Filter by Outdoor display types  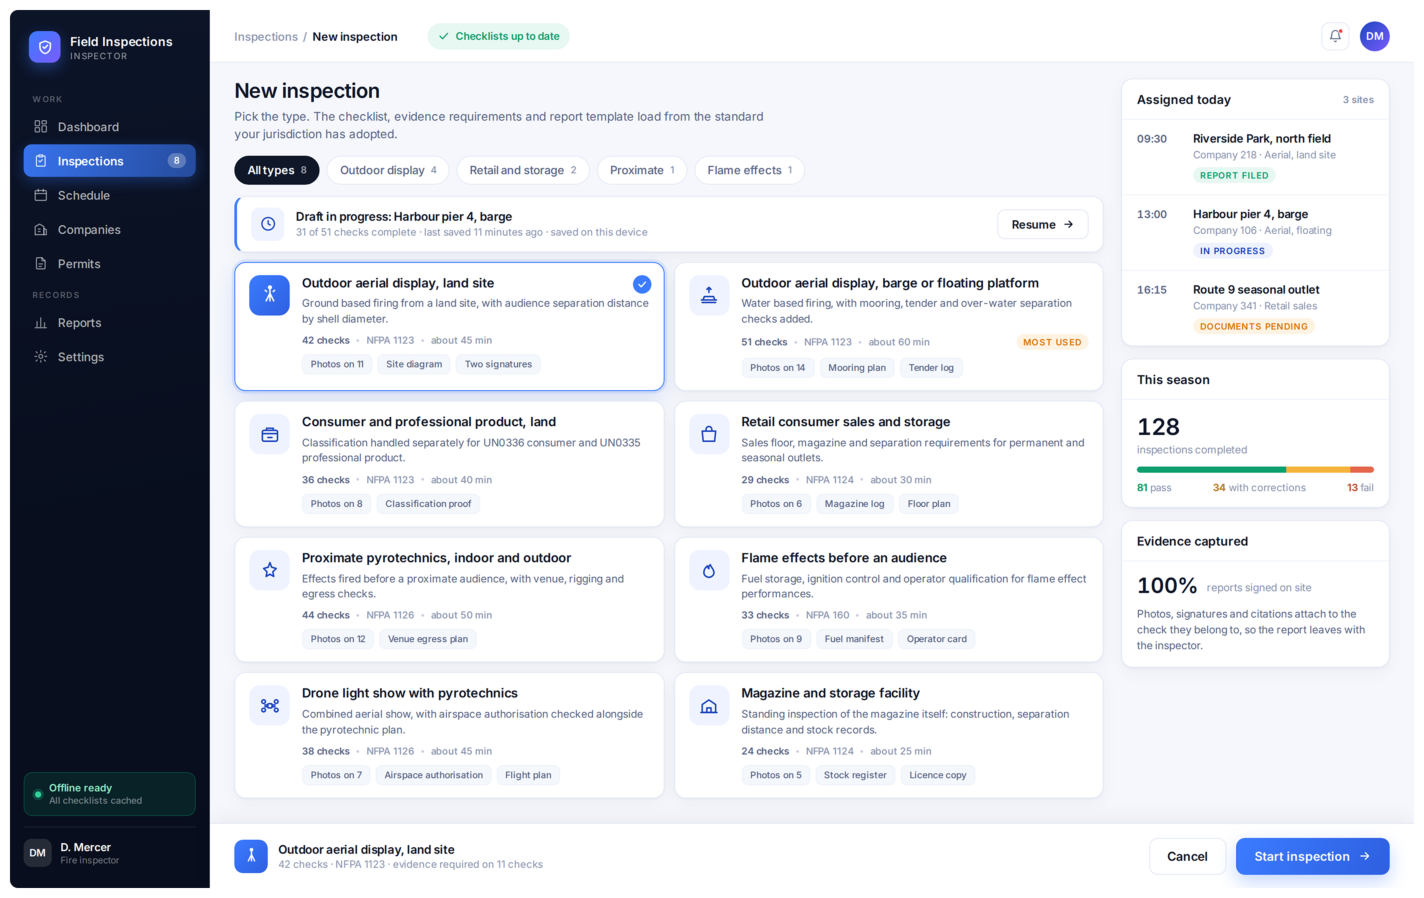[x=388, y=170]
